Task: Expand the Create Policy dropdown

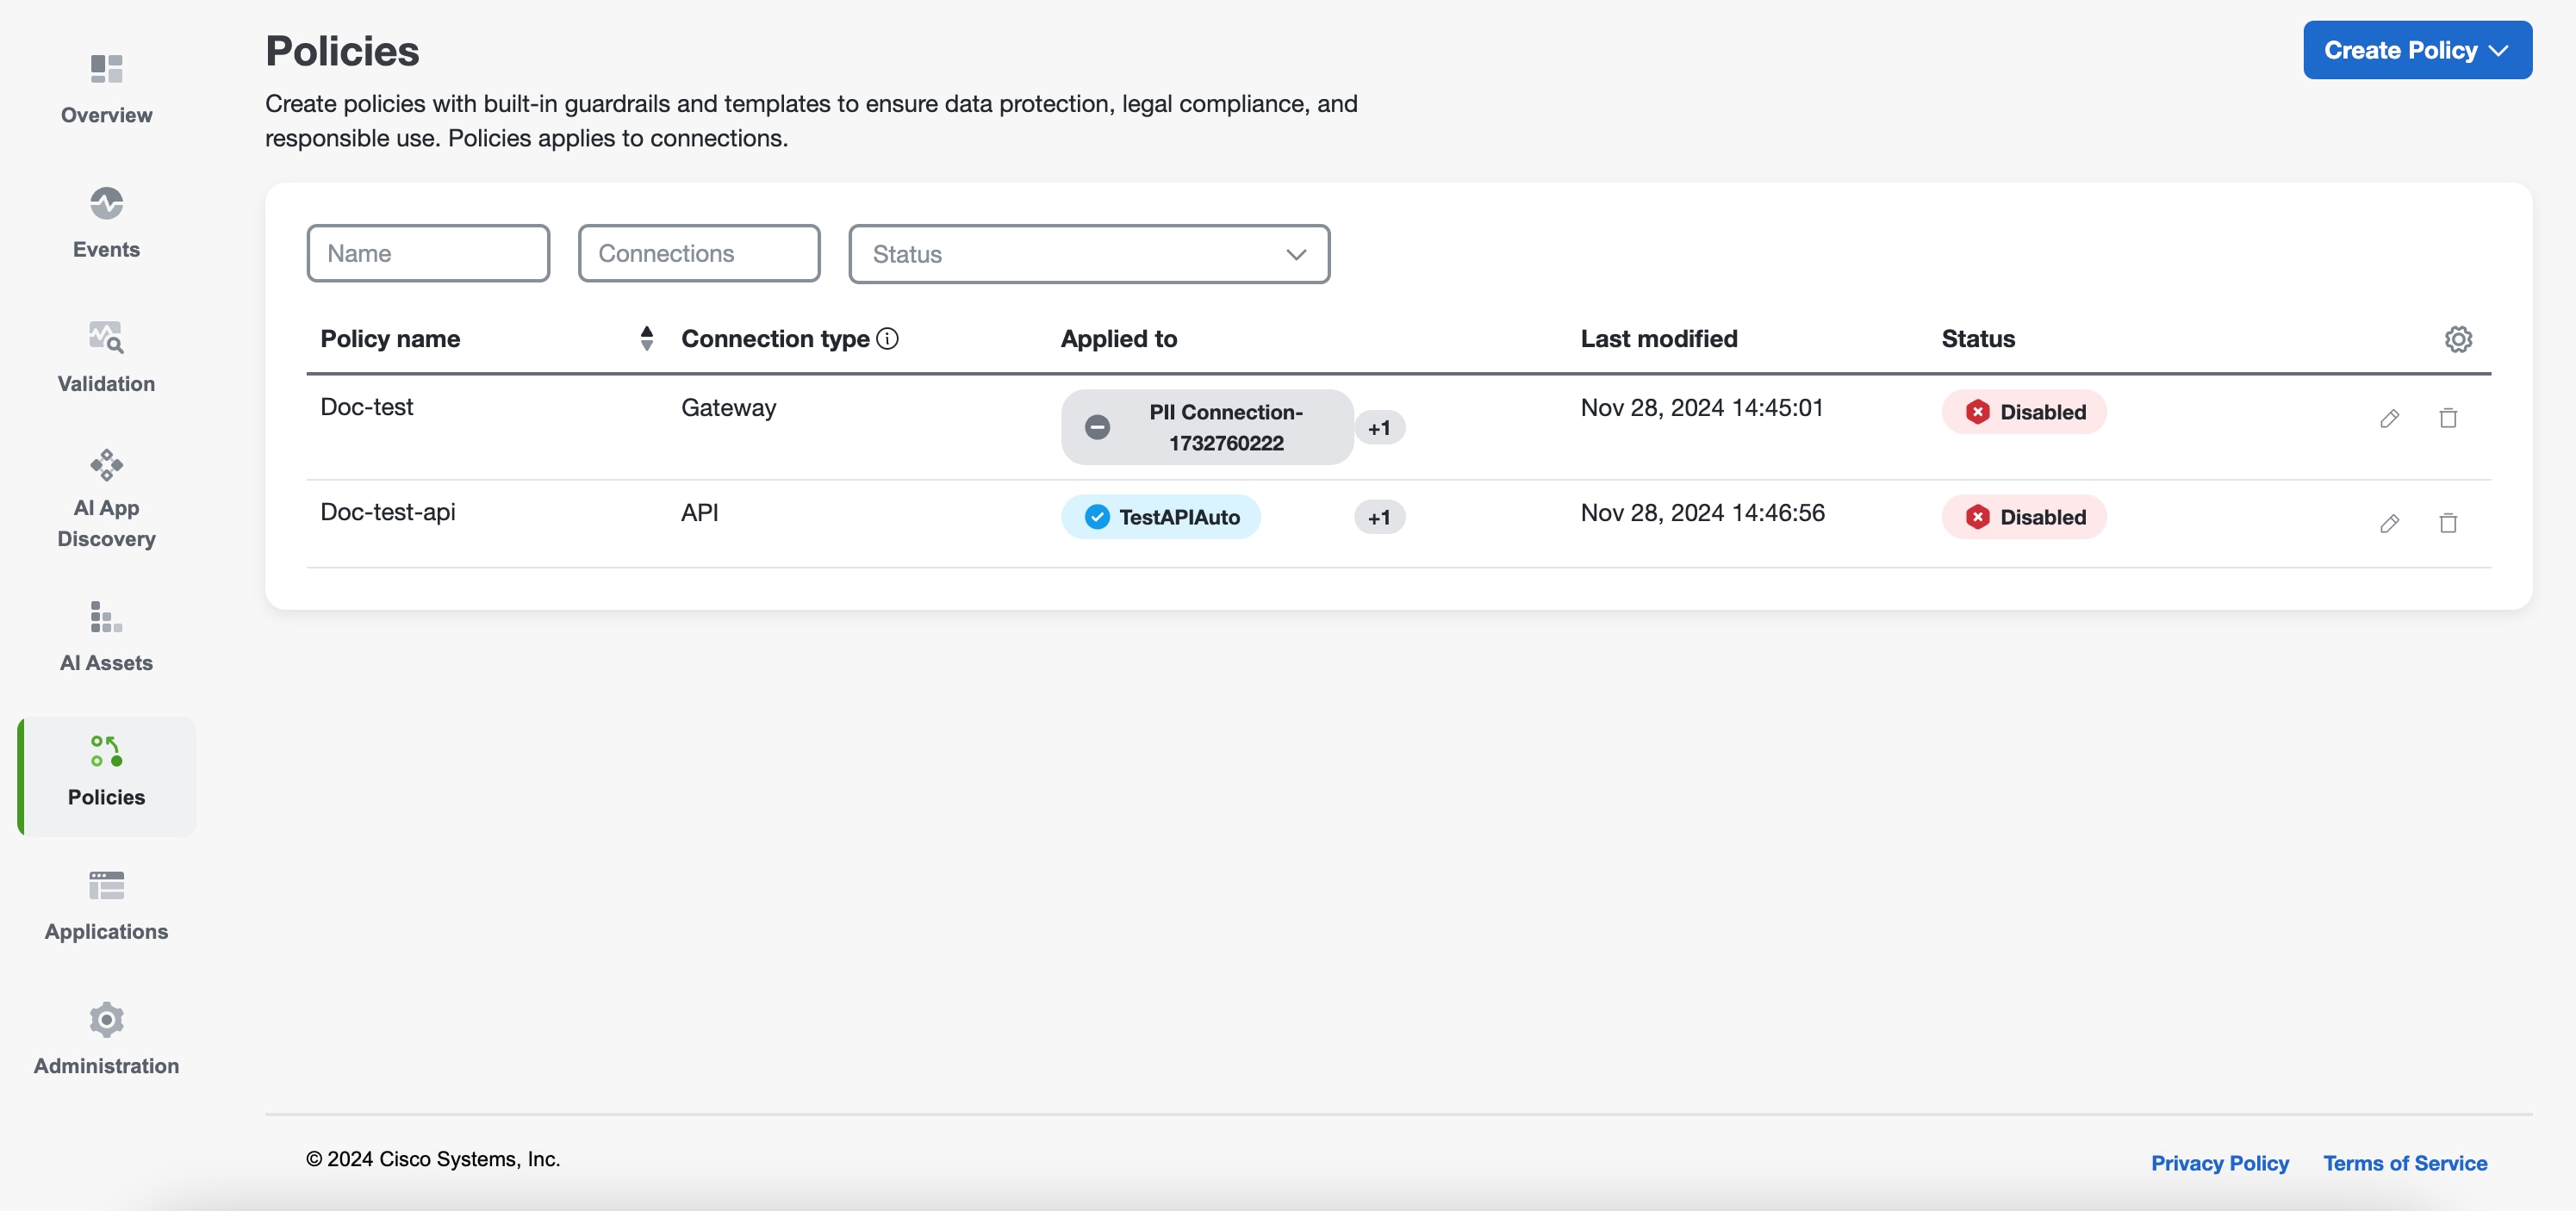Action: [x=2417, y=50]
